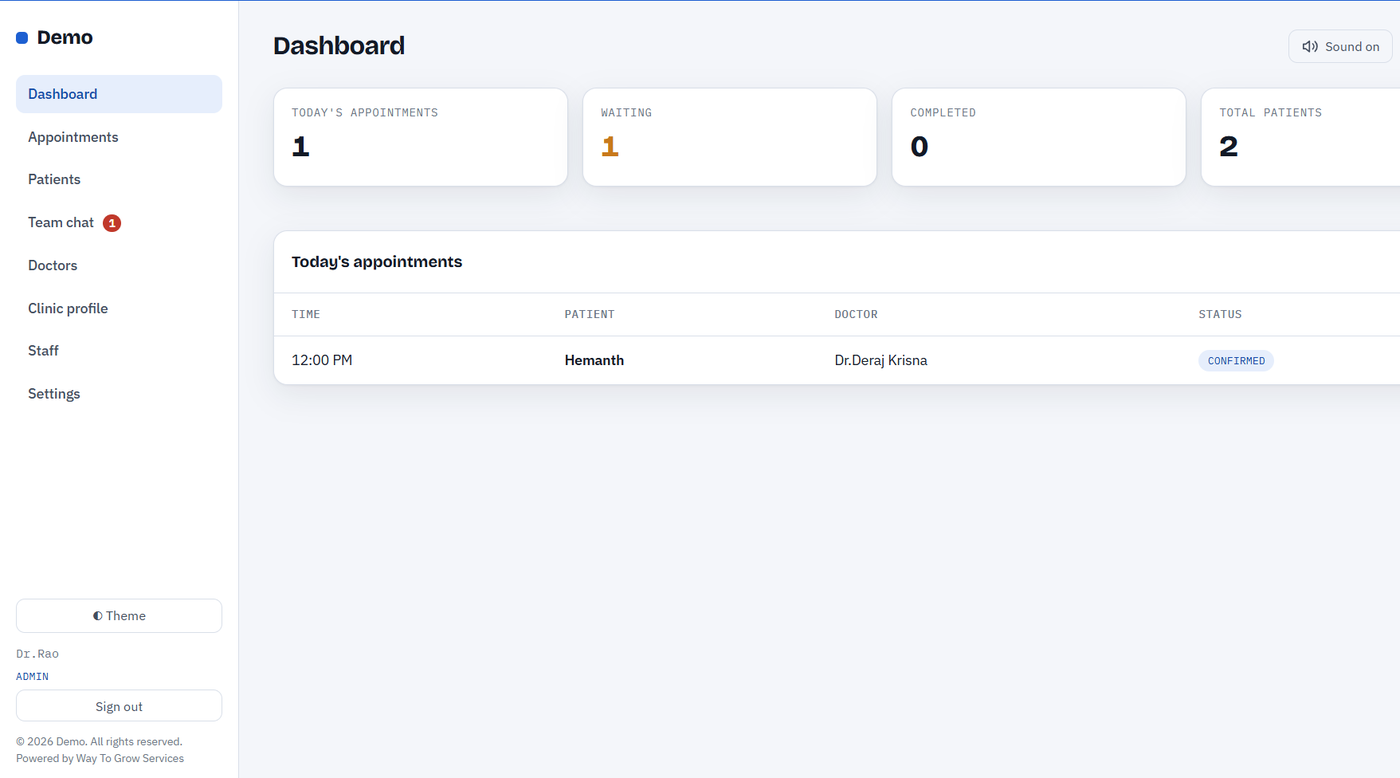This screenshot has height=778, width=1400.
Task: Click the PATIENT column header
Action: [590, 314]
